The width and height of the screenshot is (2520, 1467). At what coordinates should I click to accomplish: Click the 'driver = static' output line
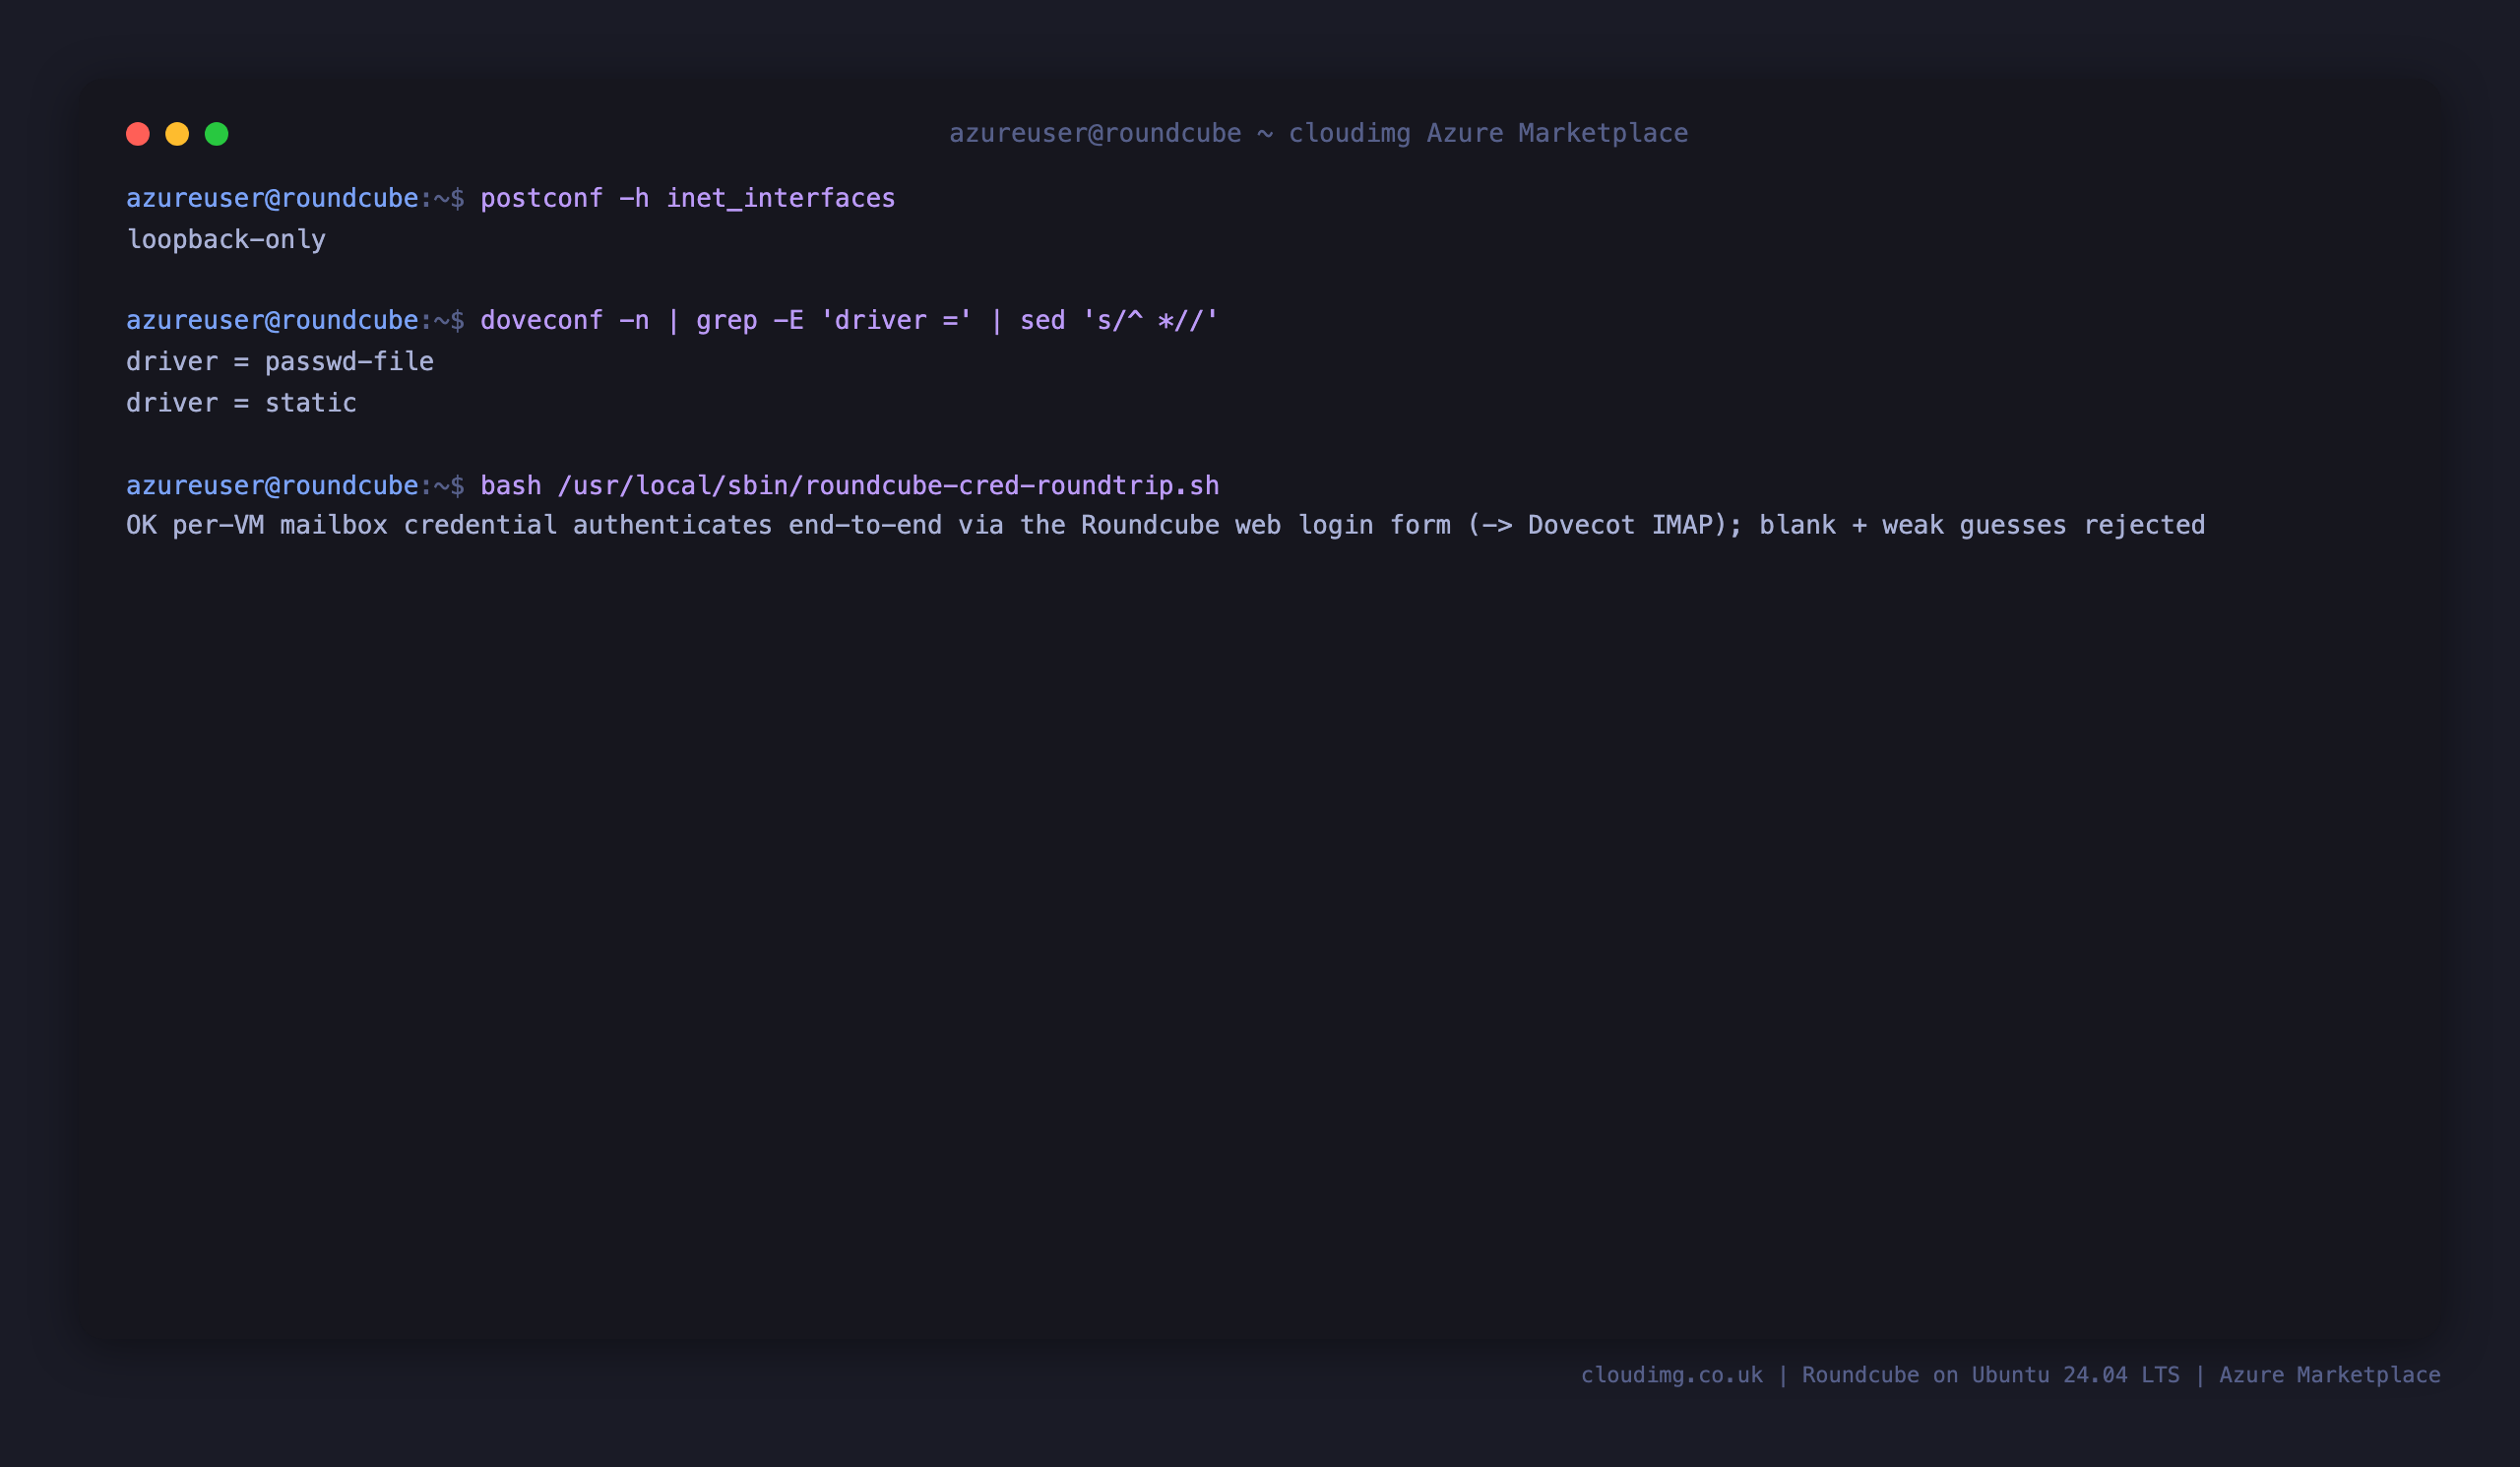(x=241, y=403)
